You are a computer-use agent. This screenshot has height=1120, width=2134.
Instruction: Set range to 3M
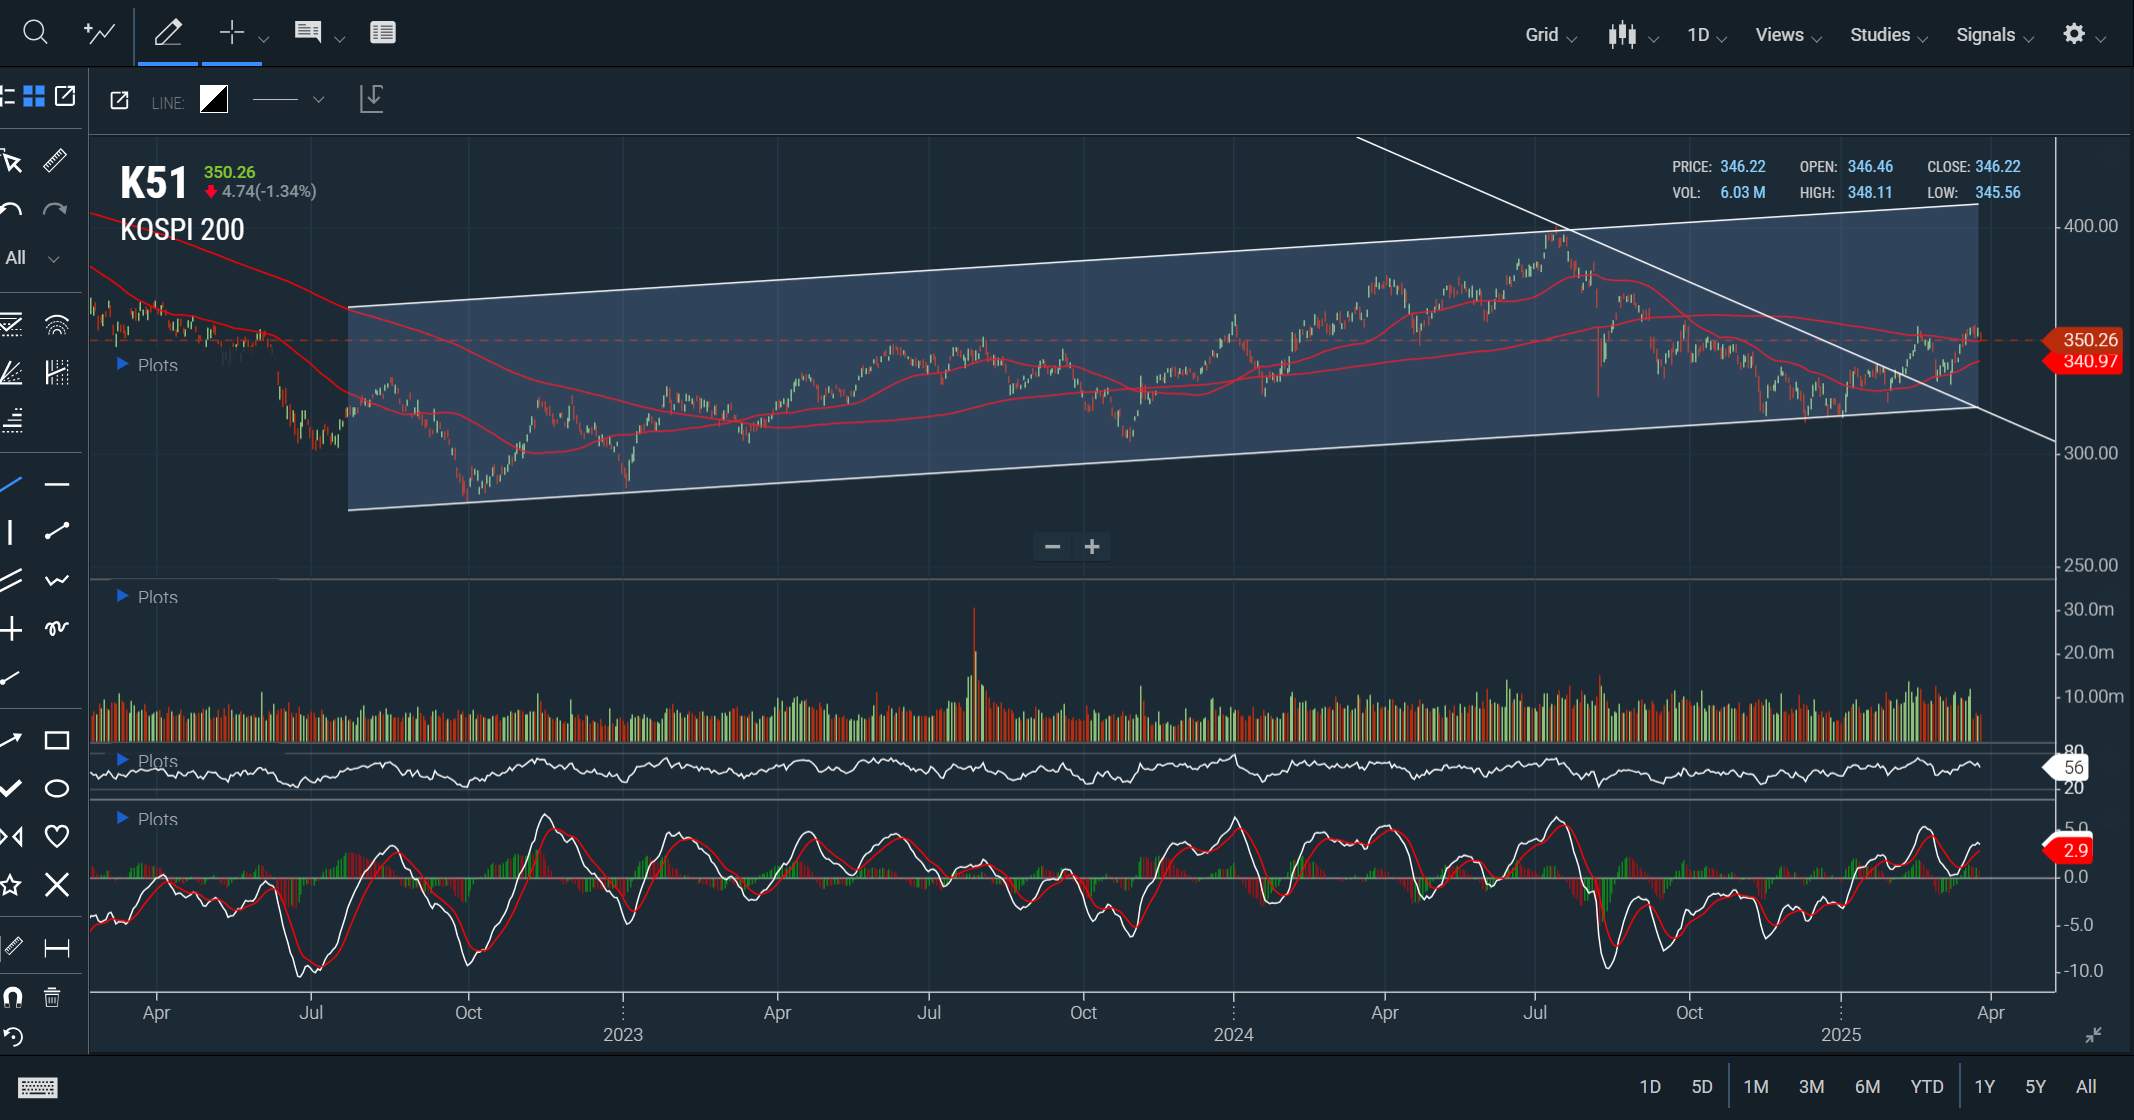pos(1812,1087)
